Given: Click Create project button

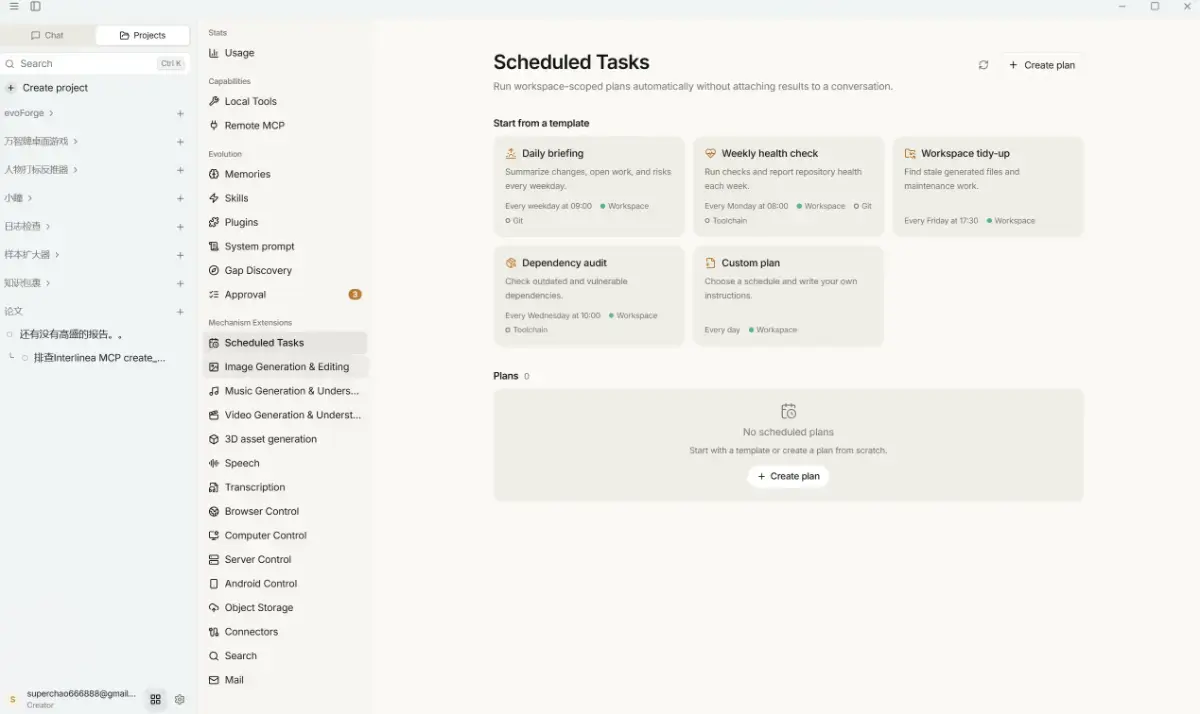Looking at the screenshot, I should coord(47,88).
